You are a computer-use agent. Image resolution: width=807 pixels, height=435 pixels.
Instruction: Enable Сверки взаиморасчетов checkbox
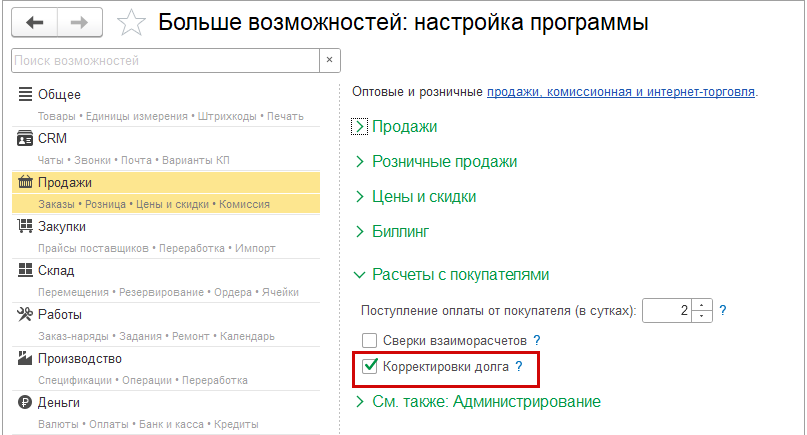pos(370,340)
